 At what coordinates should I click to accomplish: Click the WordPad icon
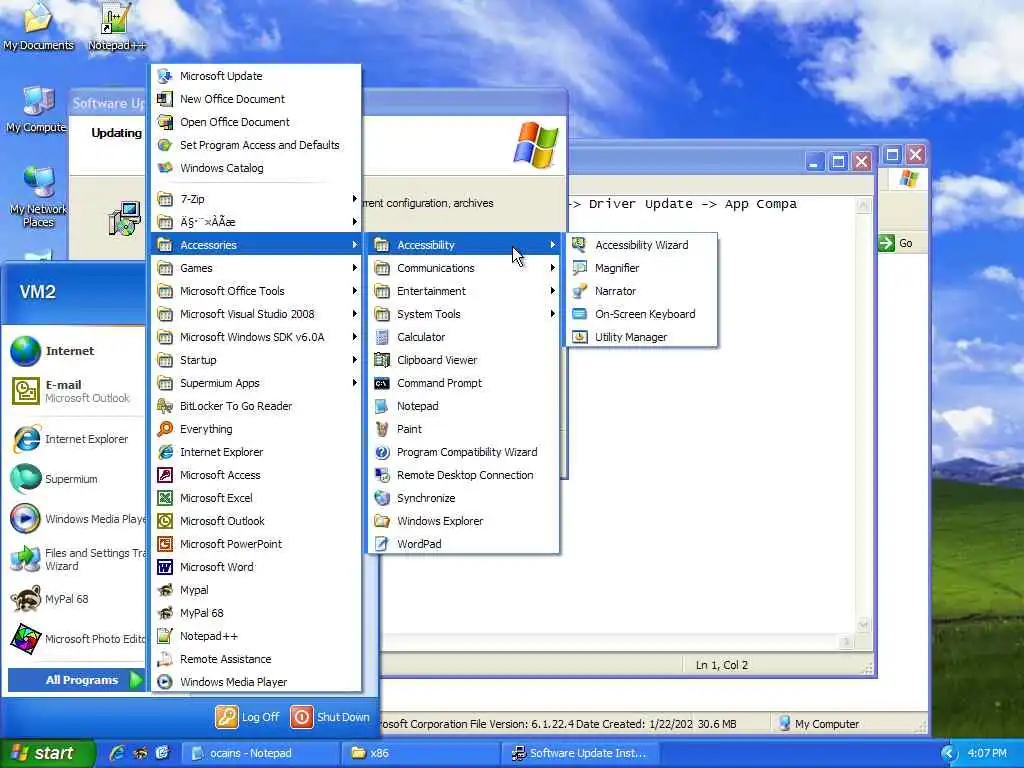click(x=382, y=544)
